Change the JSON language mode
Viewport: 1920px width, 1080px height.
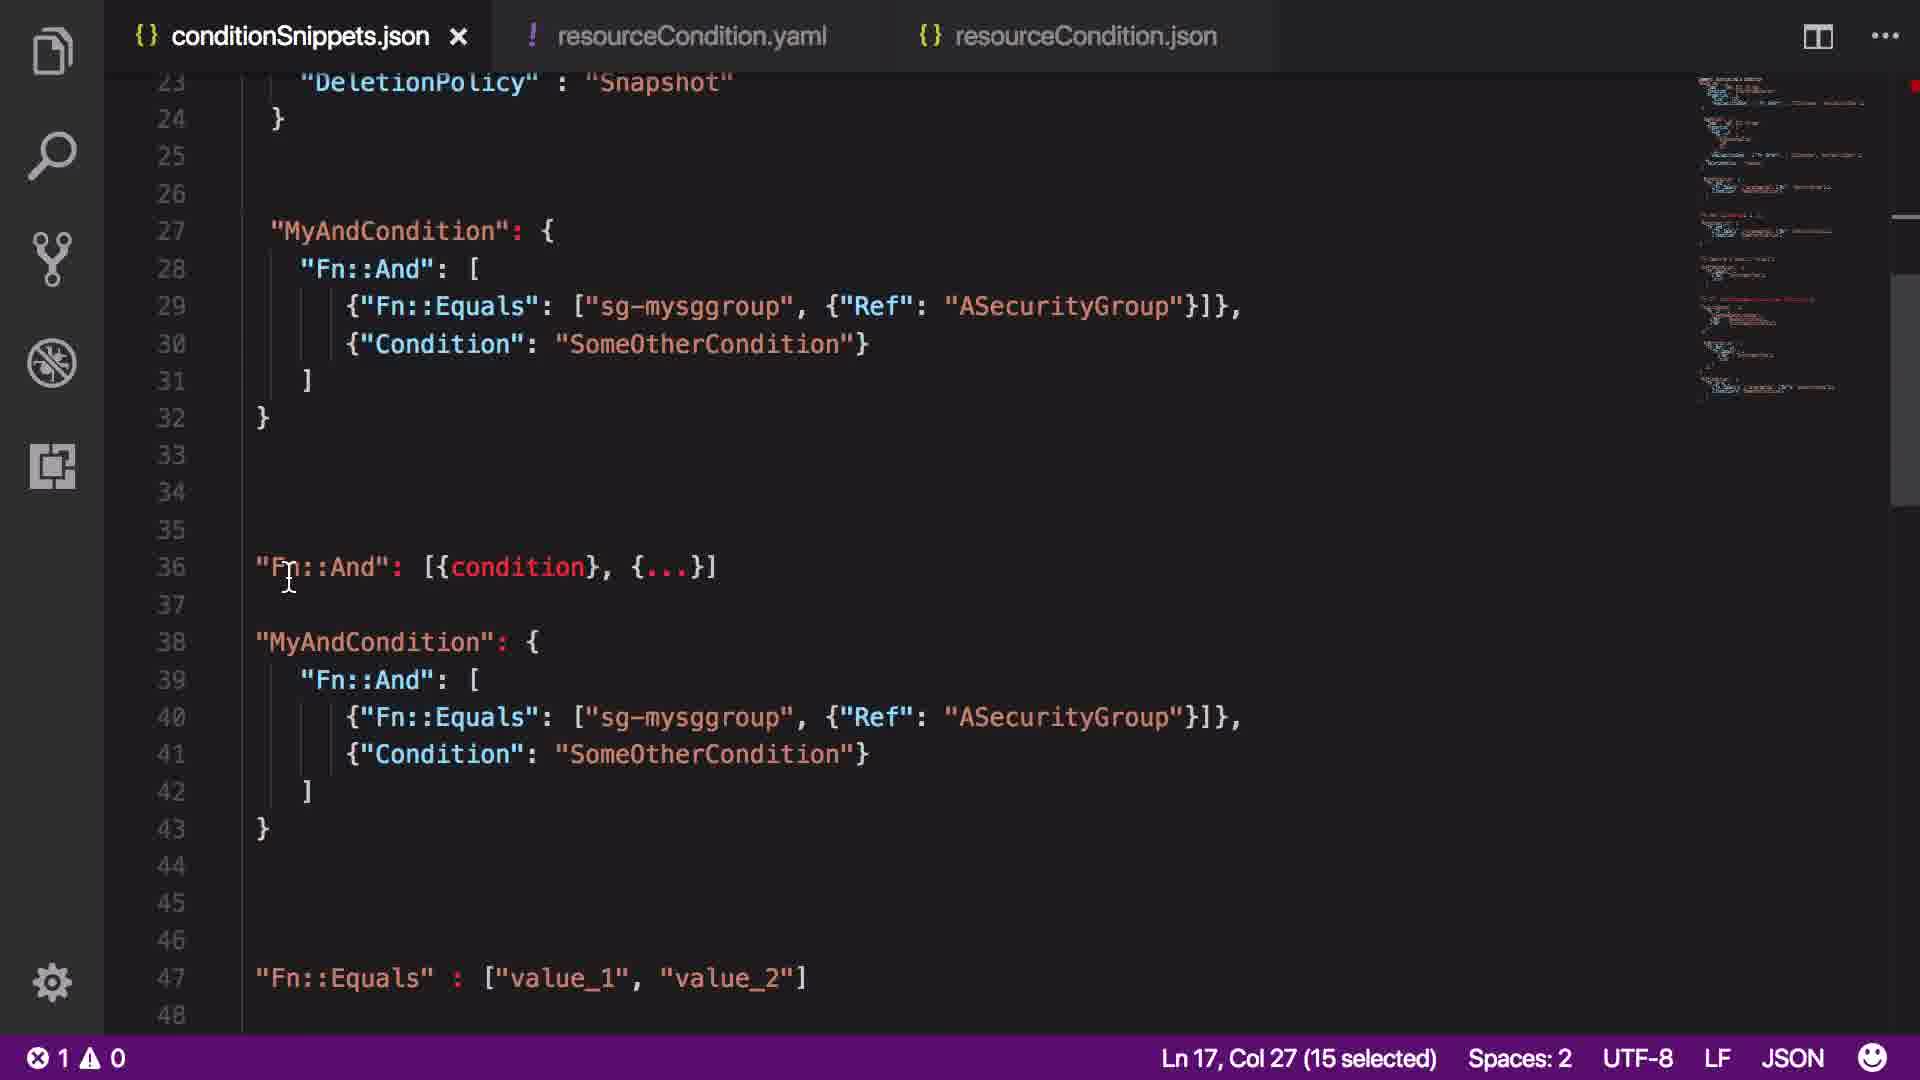[x=1792, y=1058]
